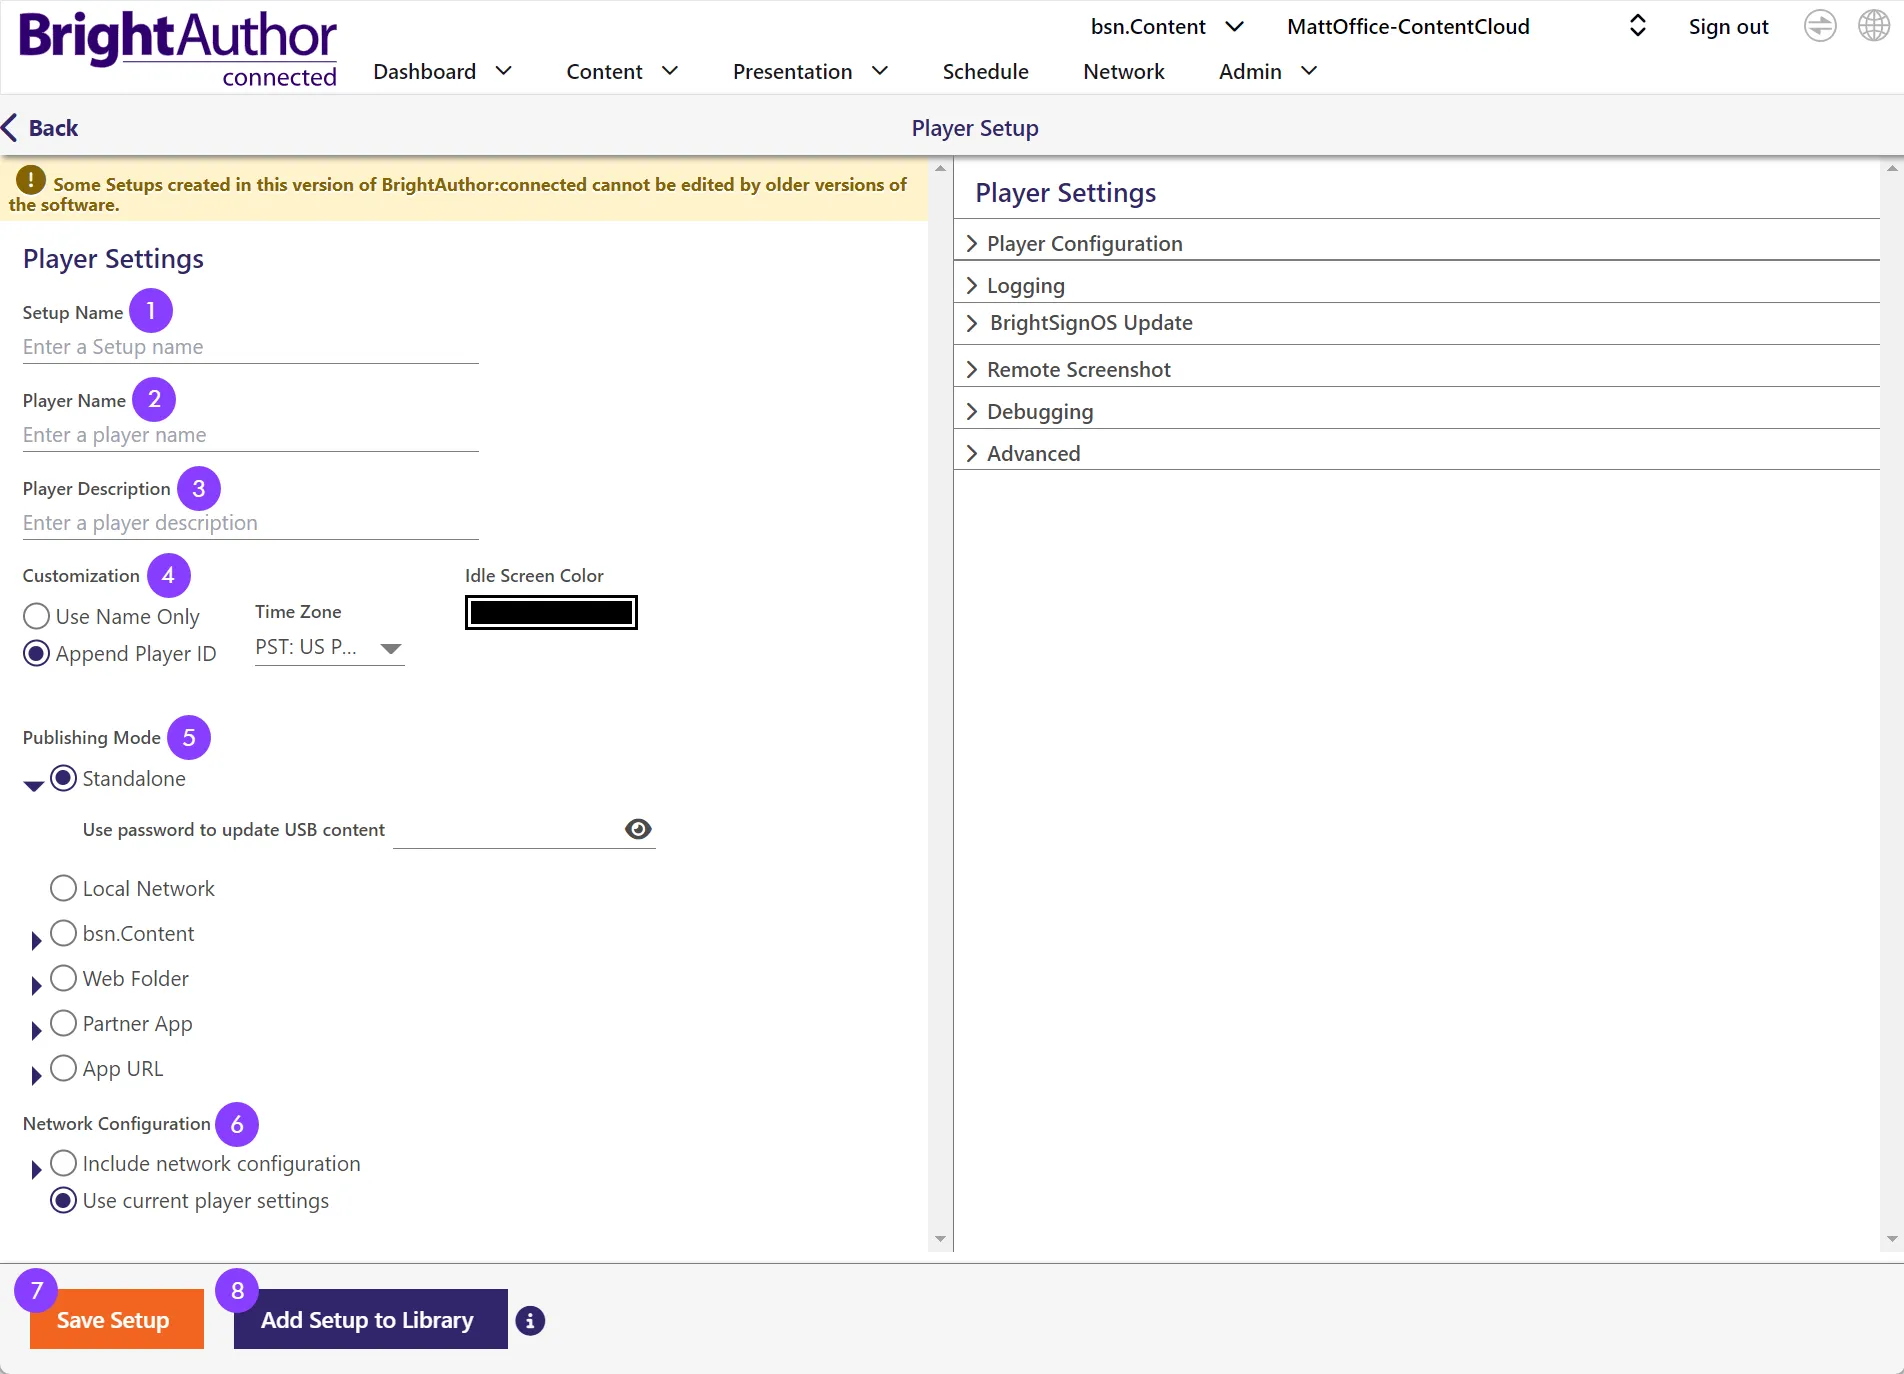This screenshot has height=1374, width=1904.
Task: Go to the Schedule tab
Action: point(986,71)
